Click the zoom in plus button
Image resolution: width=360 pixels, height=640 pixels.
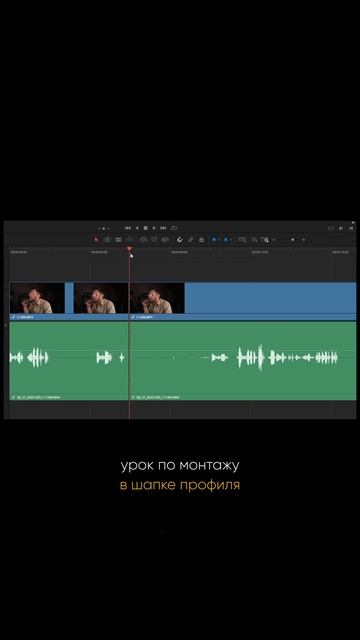pyautogui.click(x=303, y=240)
